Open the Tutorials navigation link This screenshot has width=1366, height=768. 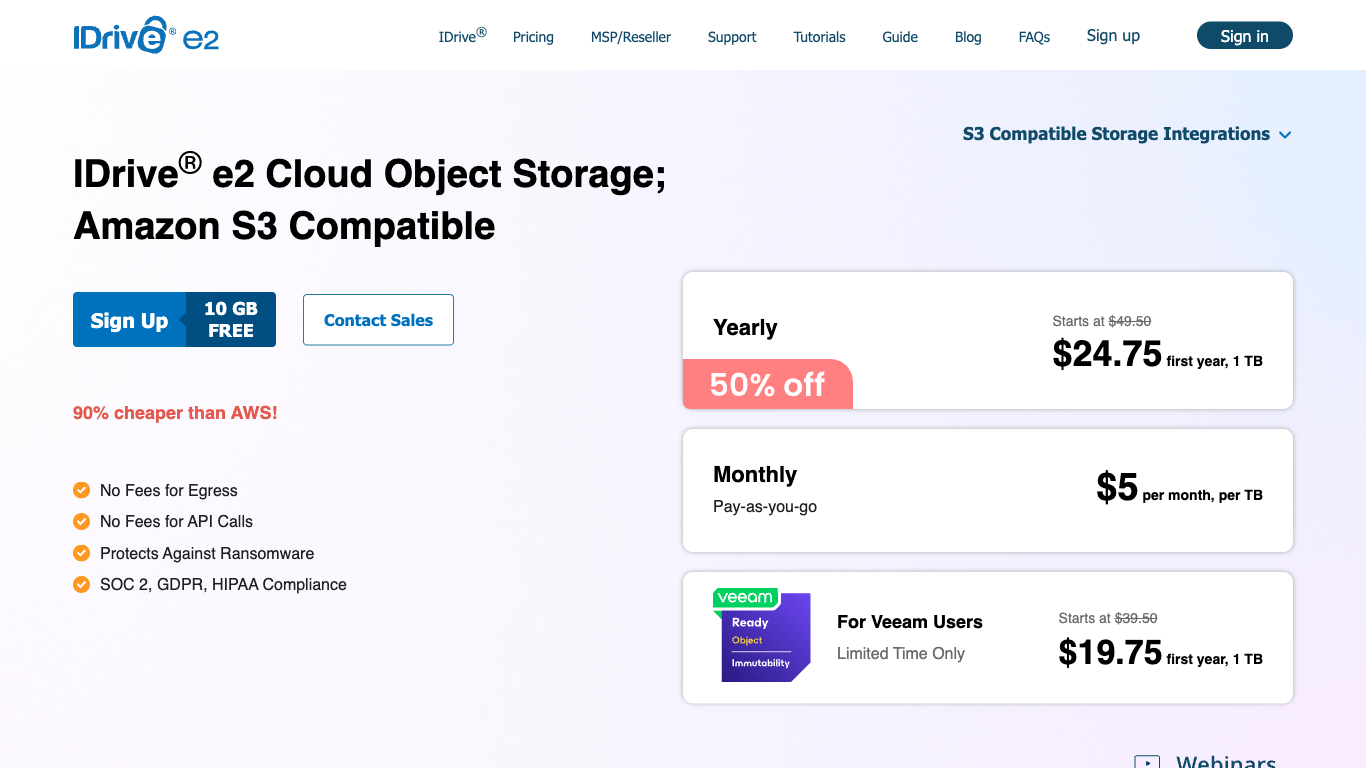tap(819, 37)
